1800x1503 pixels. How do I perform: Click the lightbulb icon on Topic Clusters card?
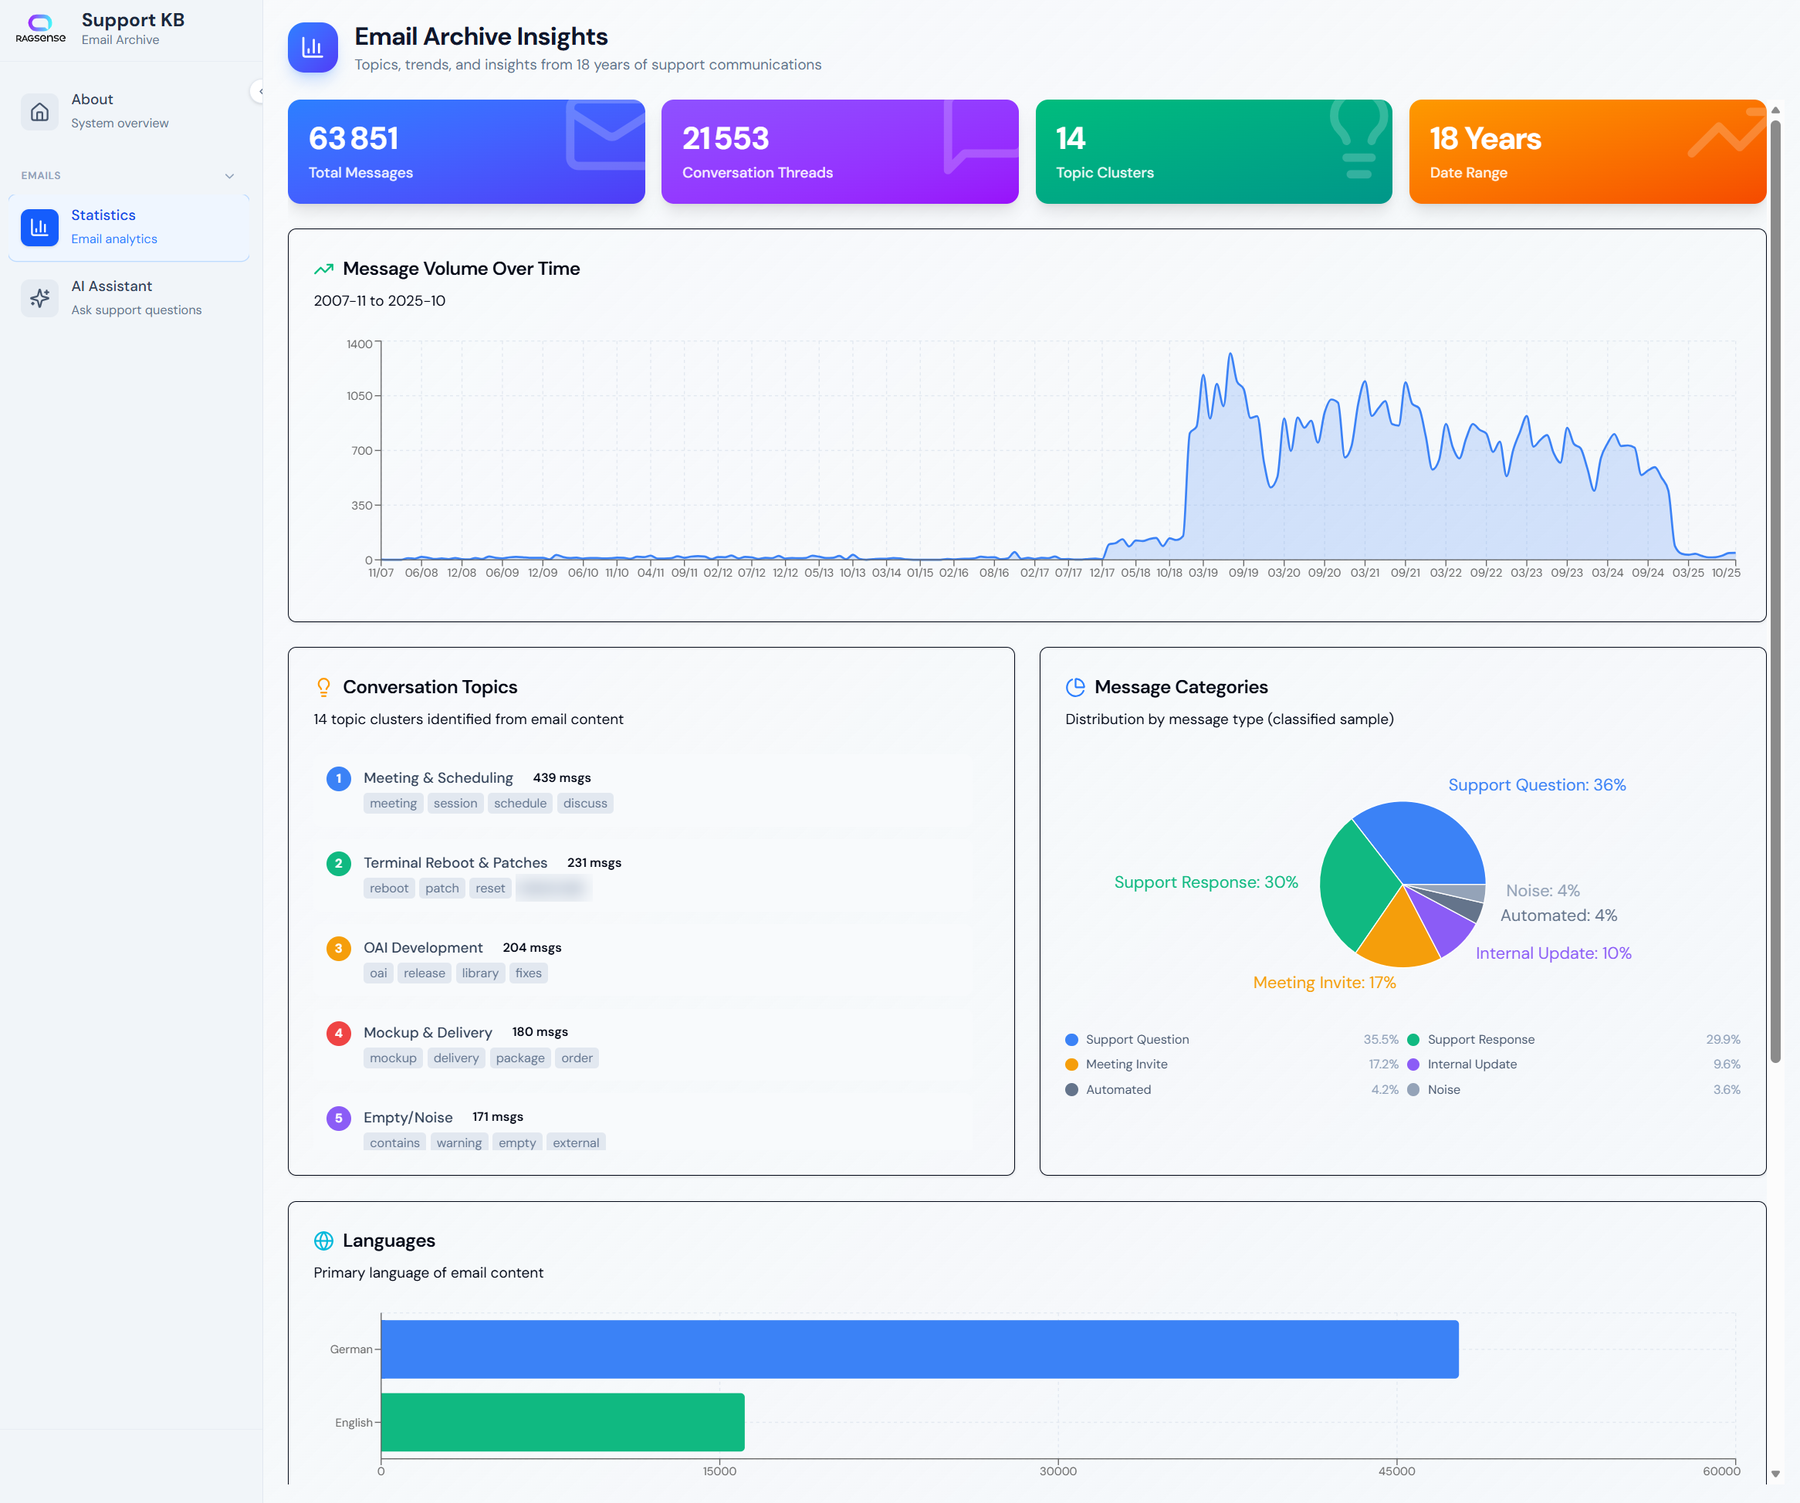pyautogui.click(x=1359, y=140)
